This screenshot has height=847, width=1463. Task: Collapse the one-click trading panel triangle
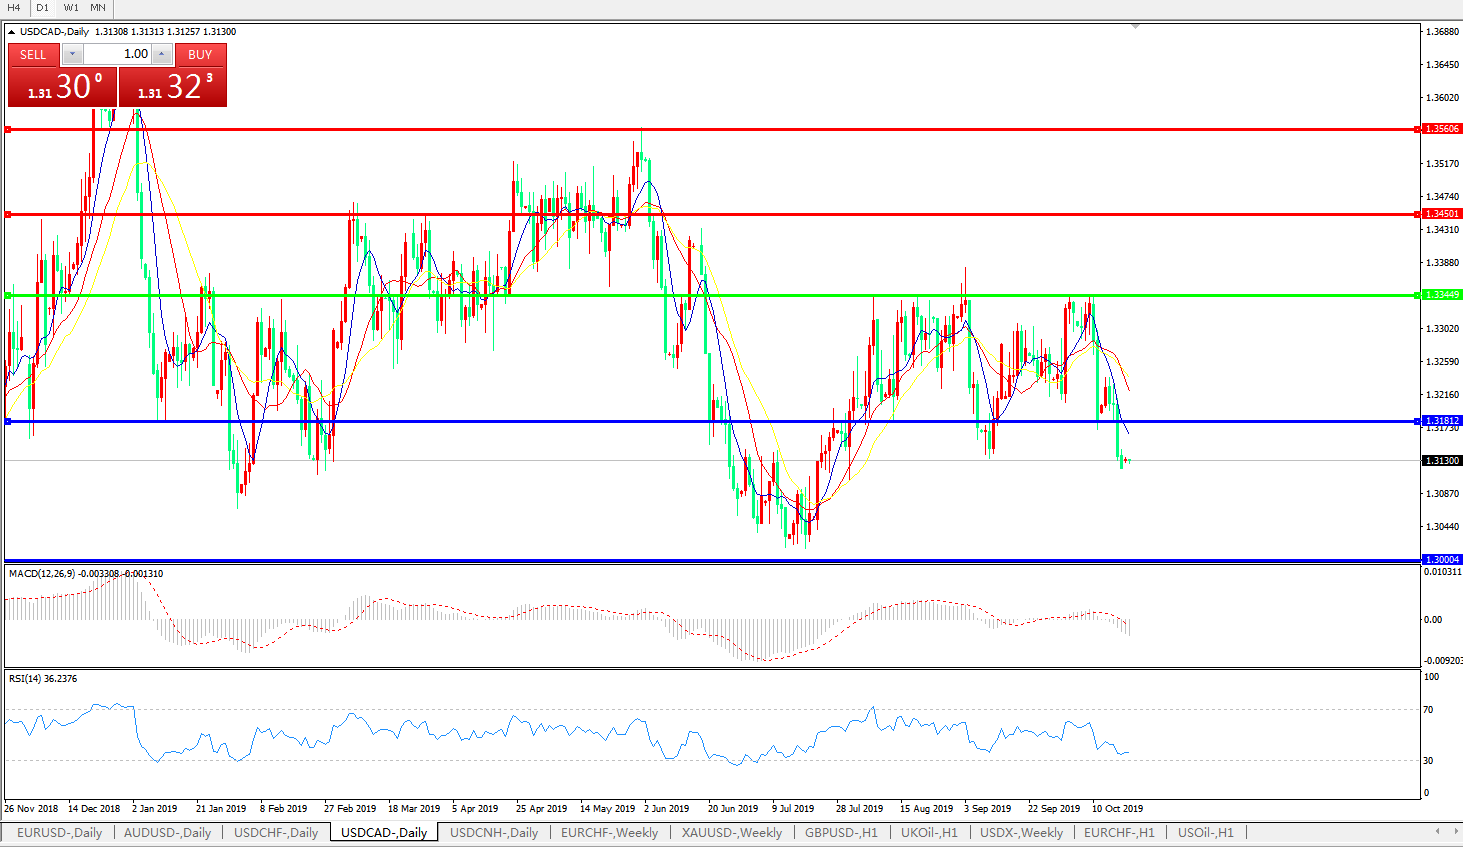point(11,32)
